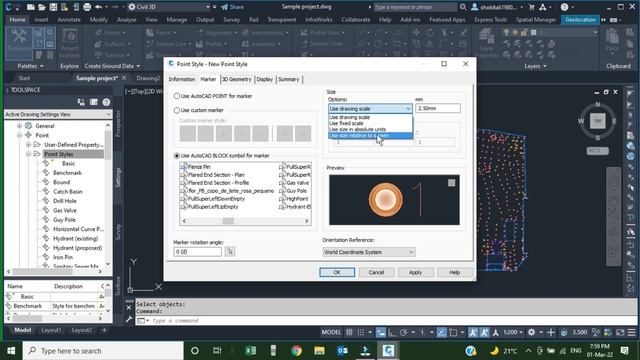
Task: Open Active Drawing Settings View dropdown
Action: 58,114
